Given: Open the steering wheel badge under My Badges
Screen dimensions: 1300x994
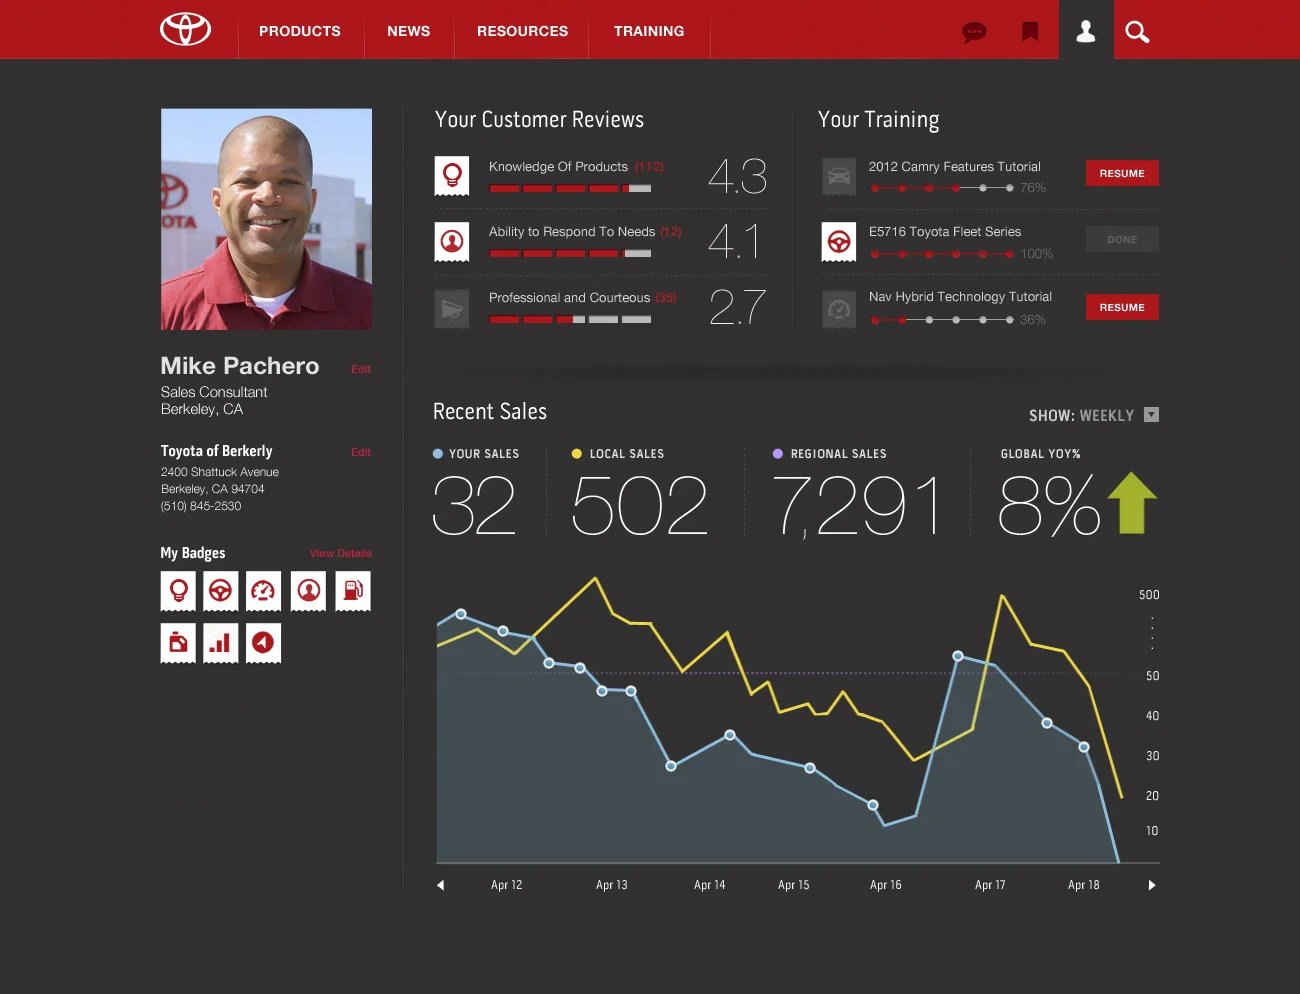Looking at the screenshot, I should (221, 591).
